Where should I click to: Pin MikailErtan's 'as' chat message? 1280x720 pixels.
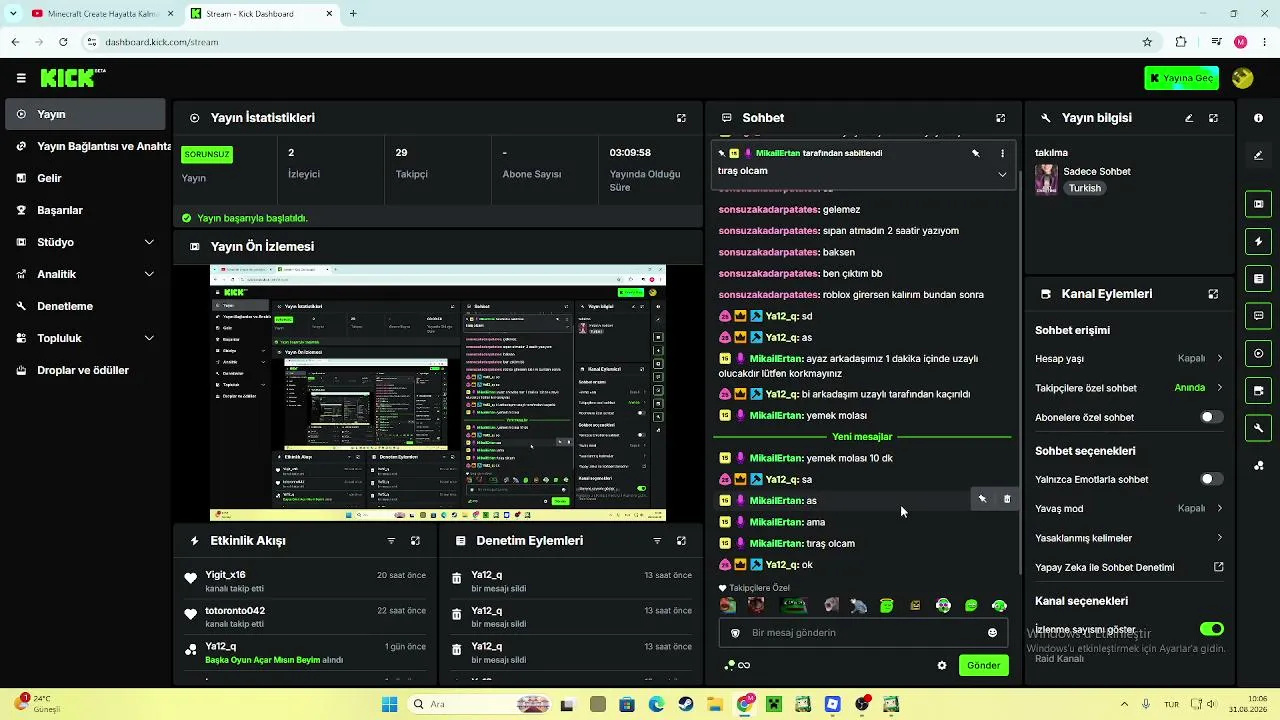(982, 499)
